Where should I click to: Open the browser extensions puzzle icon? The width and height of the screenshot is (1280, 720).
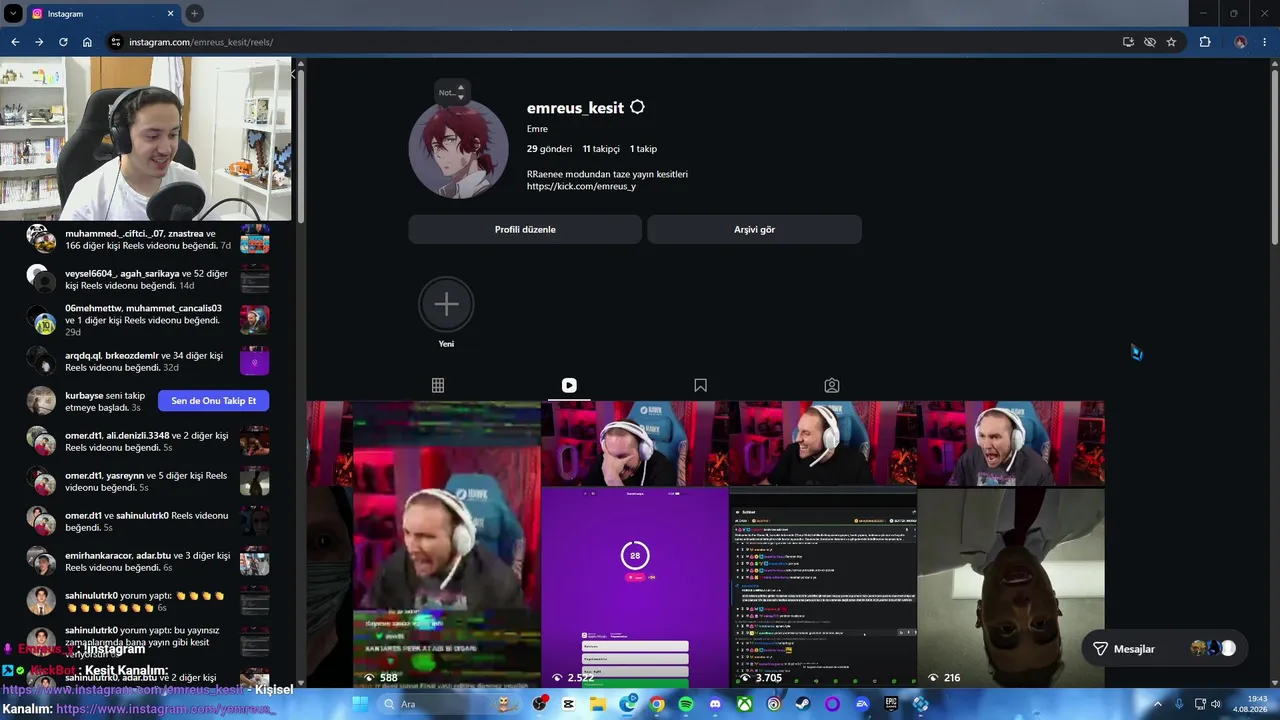(1205, 42)
